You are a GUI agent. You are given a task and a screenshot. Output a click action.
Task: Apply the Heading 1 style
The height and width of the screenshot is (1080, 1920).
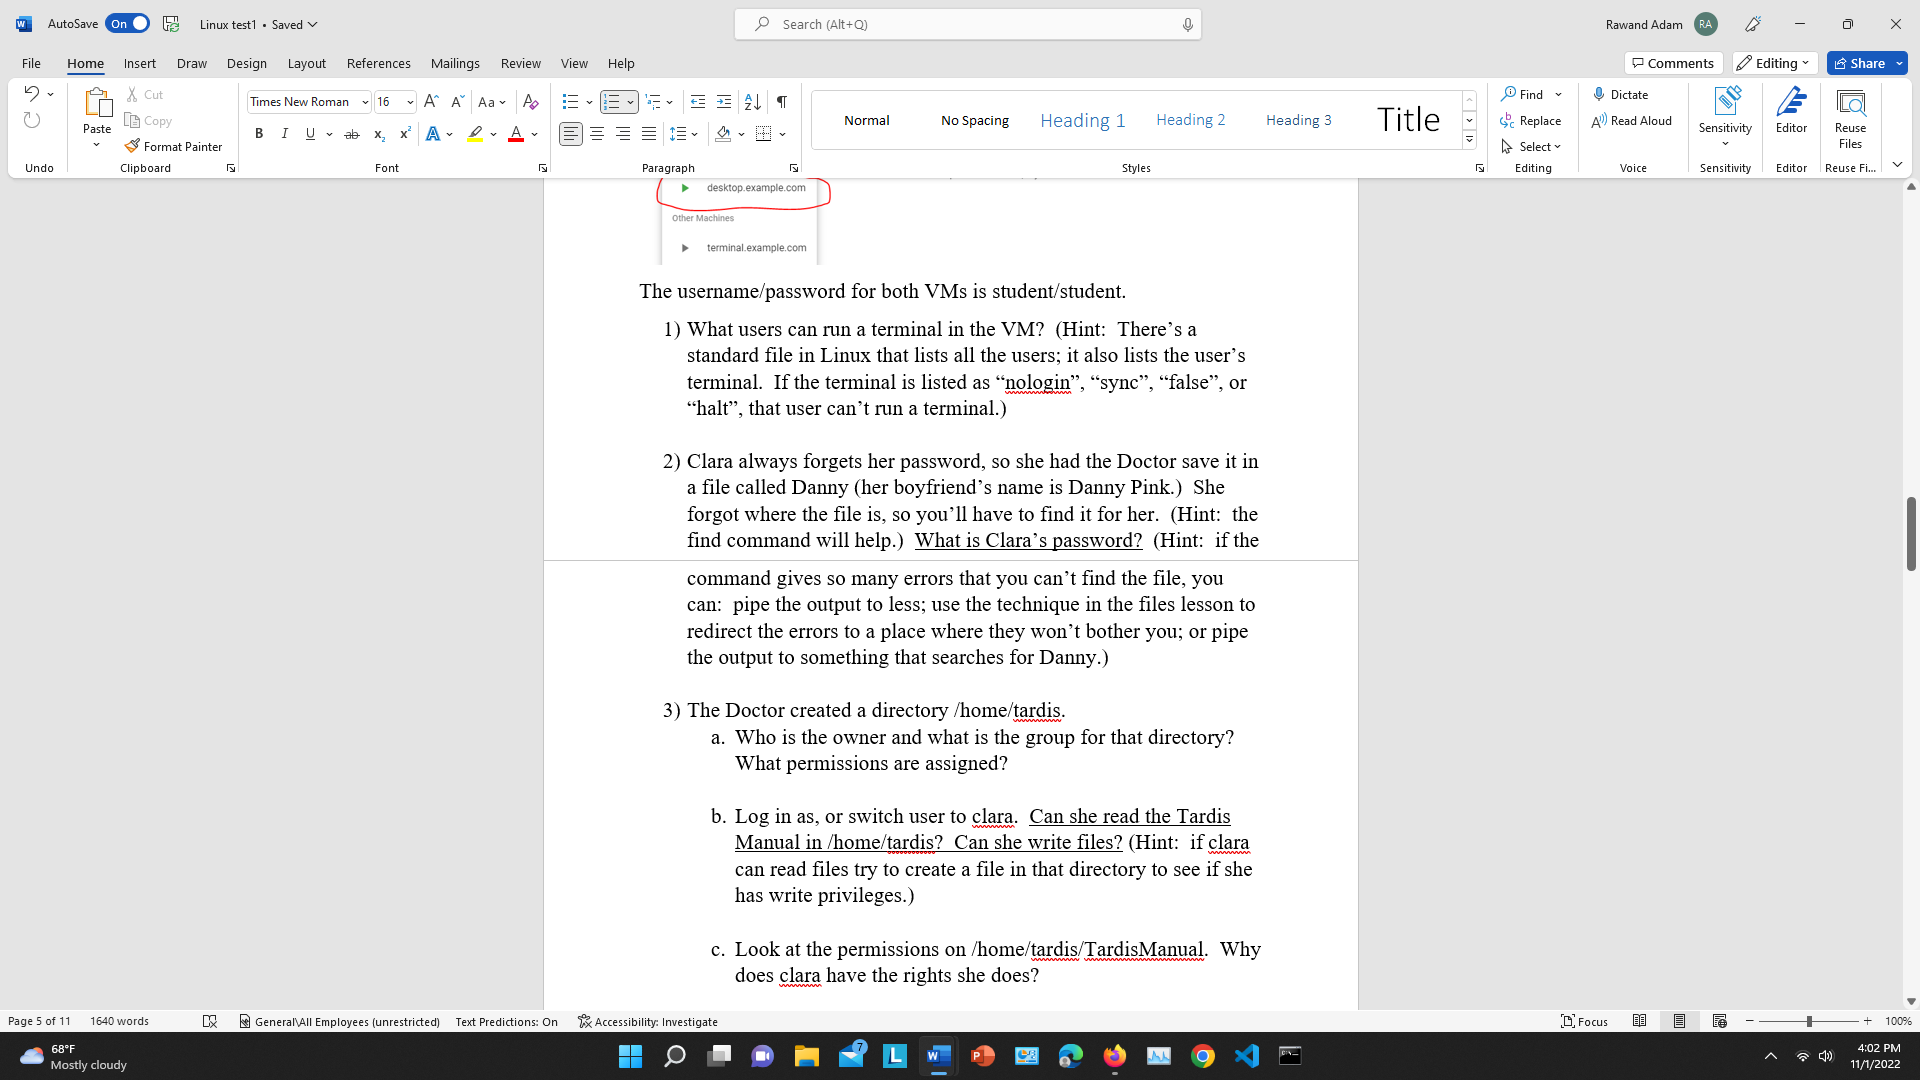tap(1082, 120)
